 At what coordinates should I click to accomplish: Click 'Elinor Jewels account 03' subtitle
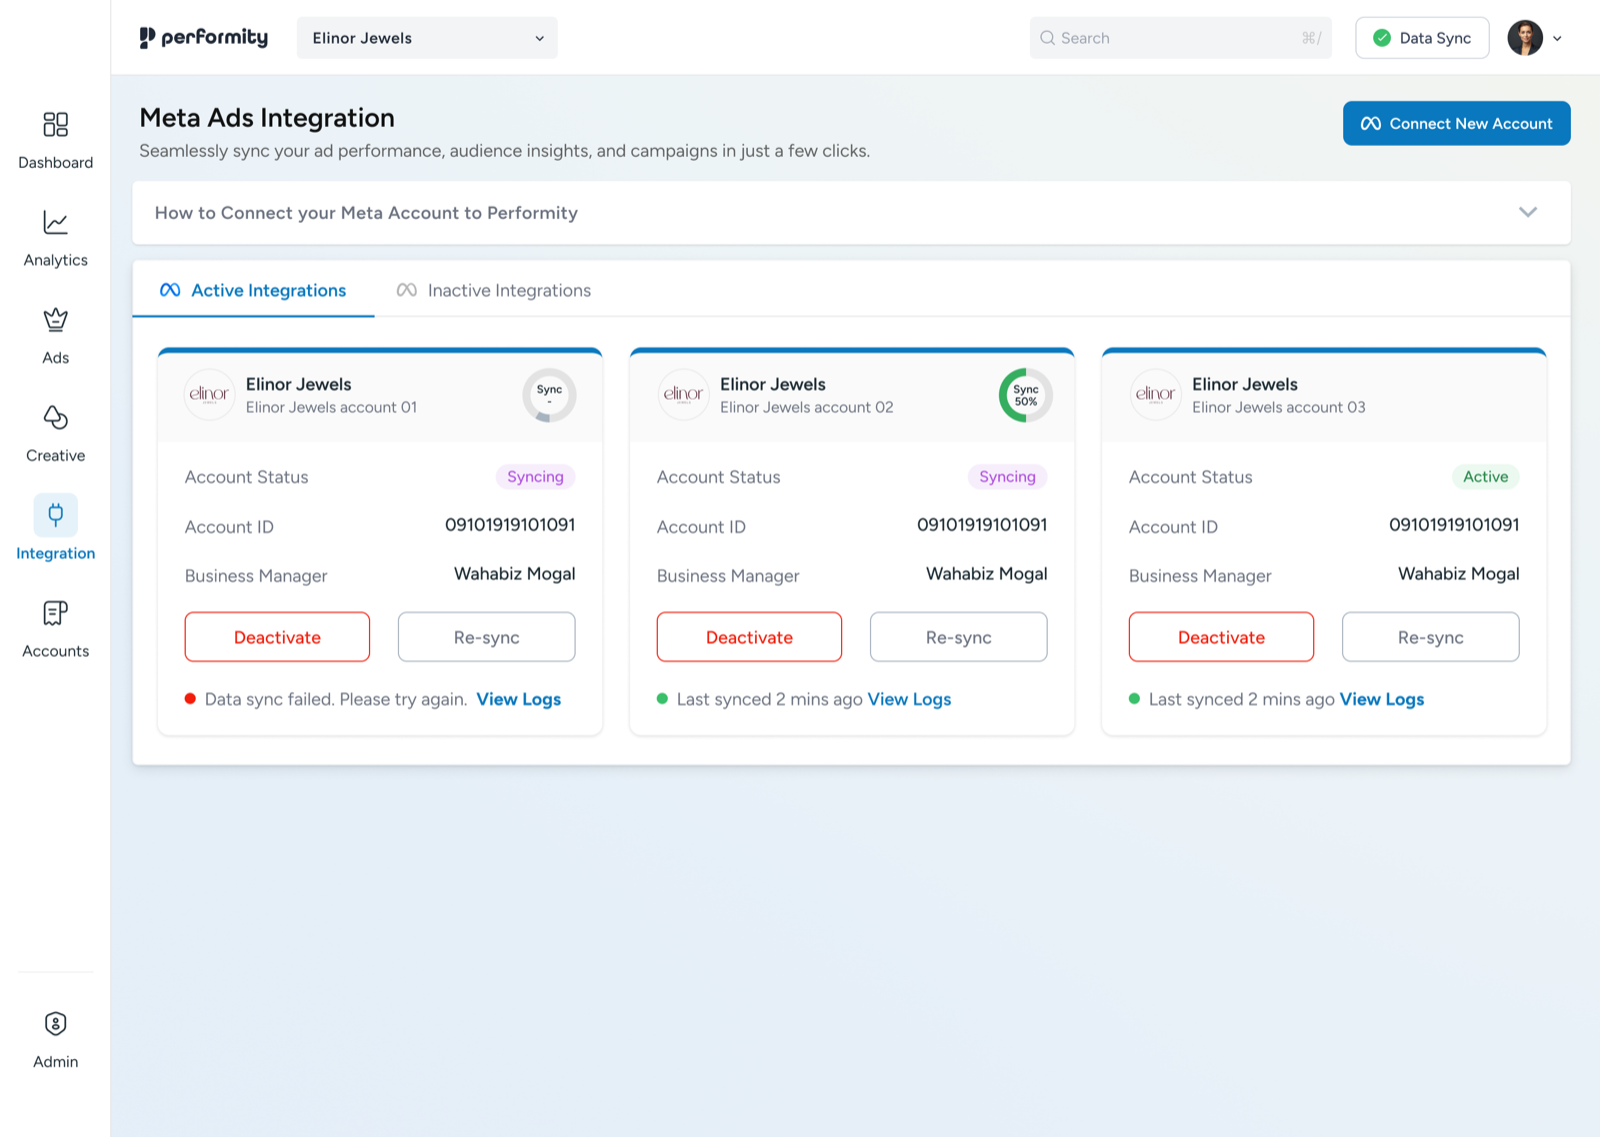pyautogui.click(x=1278, y=407)
